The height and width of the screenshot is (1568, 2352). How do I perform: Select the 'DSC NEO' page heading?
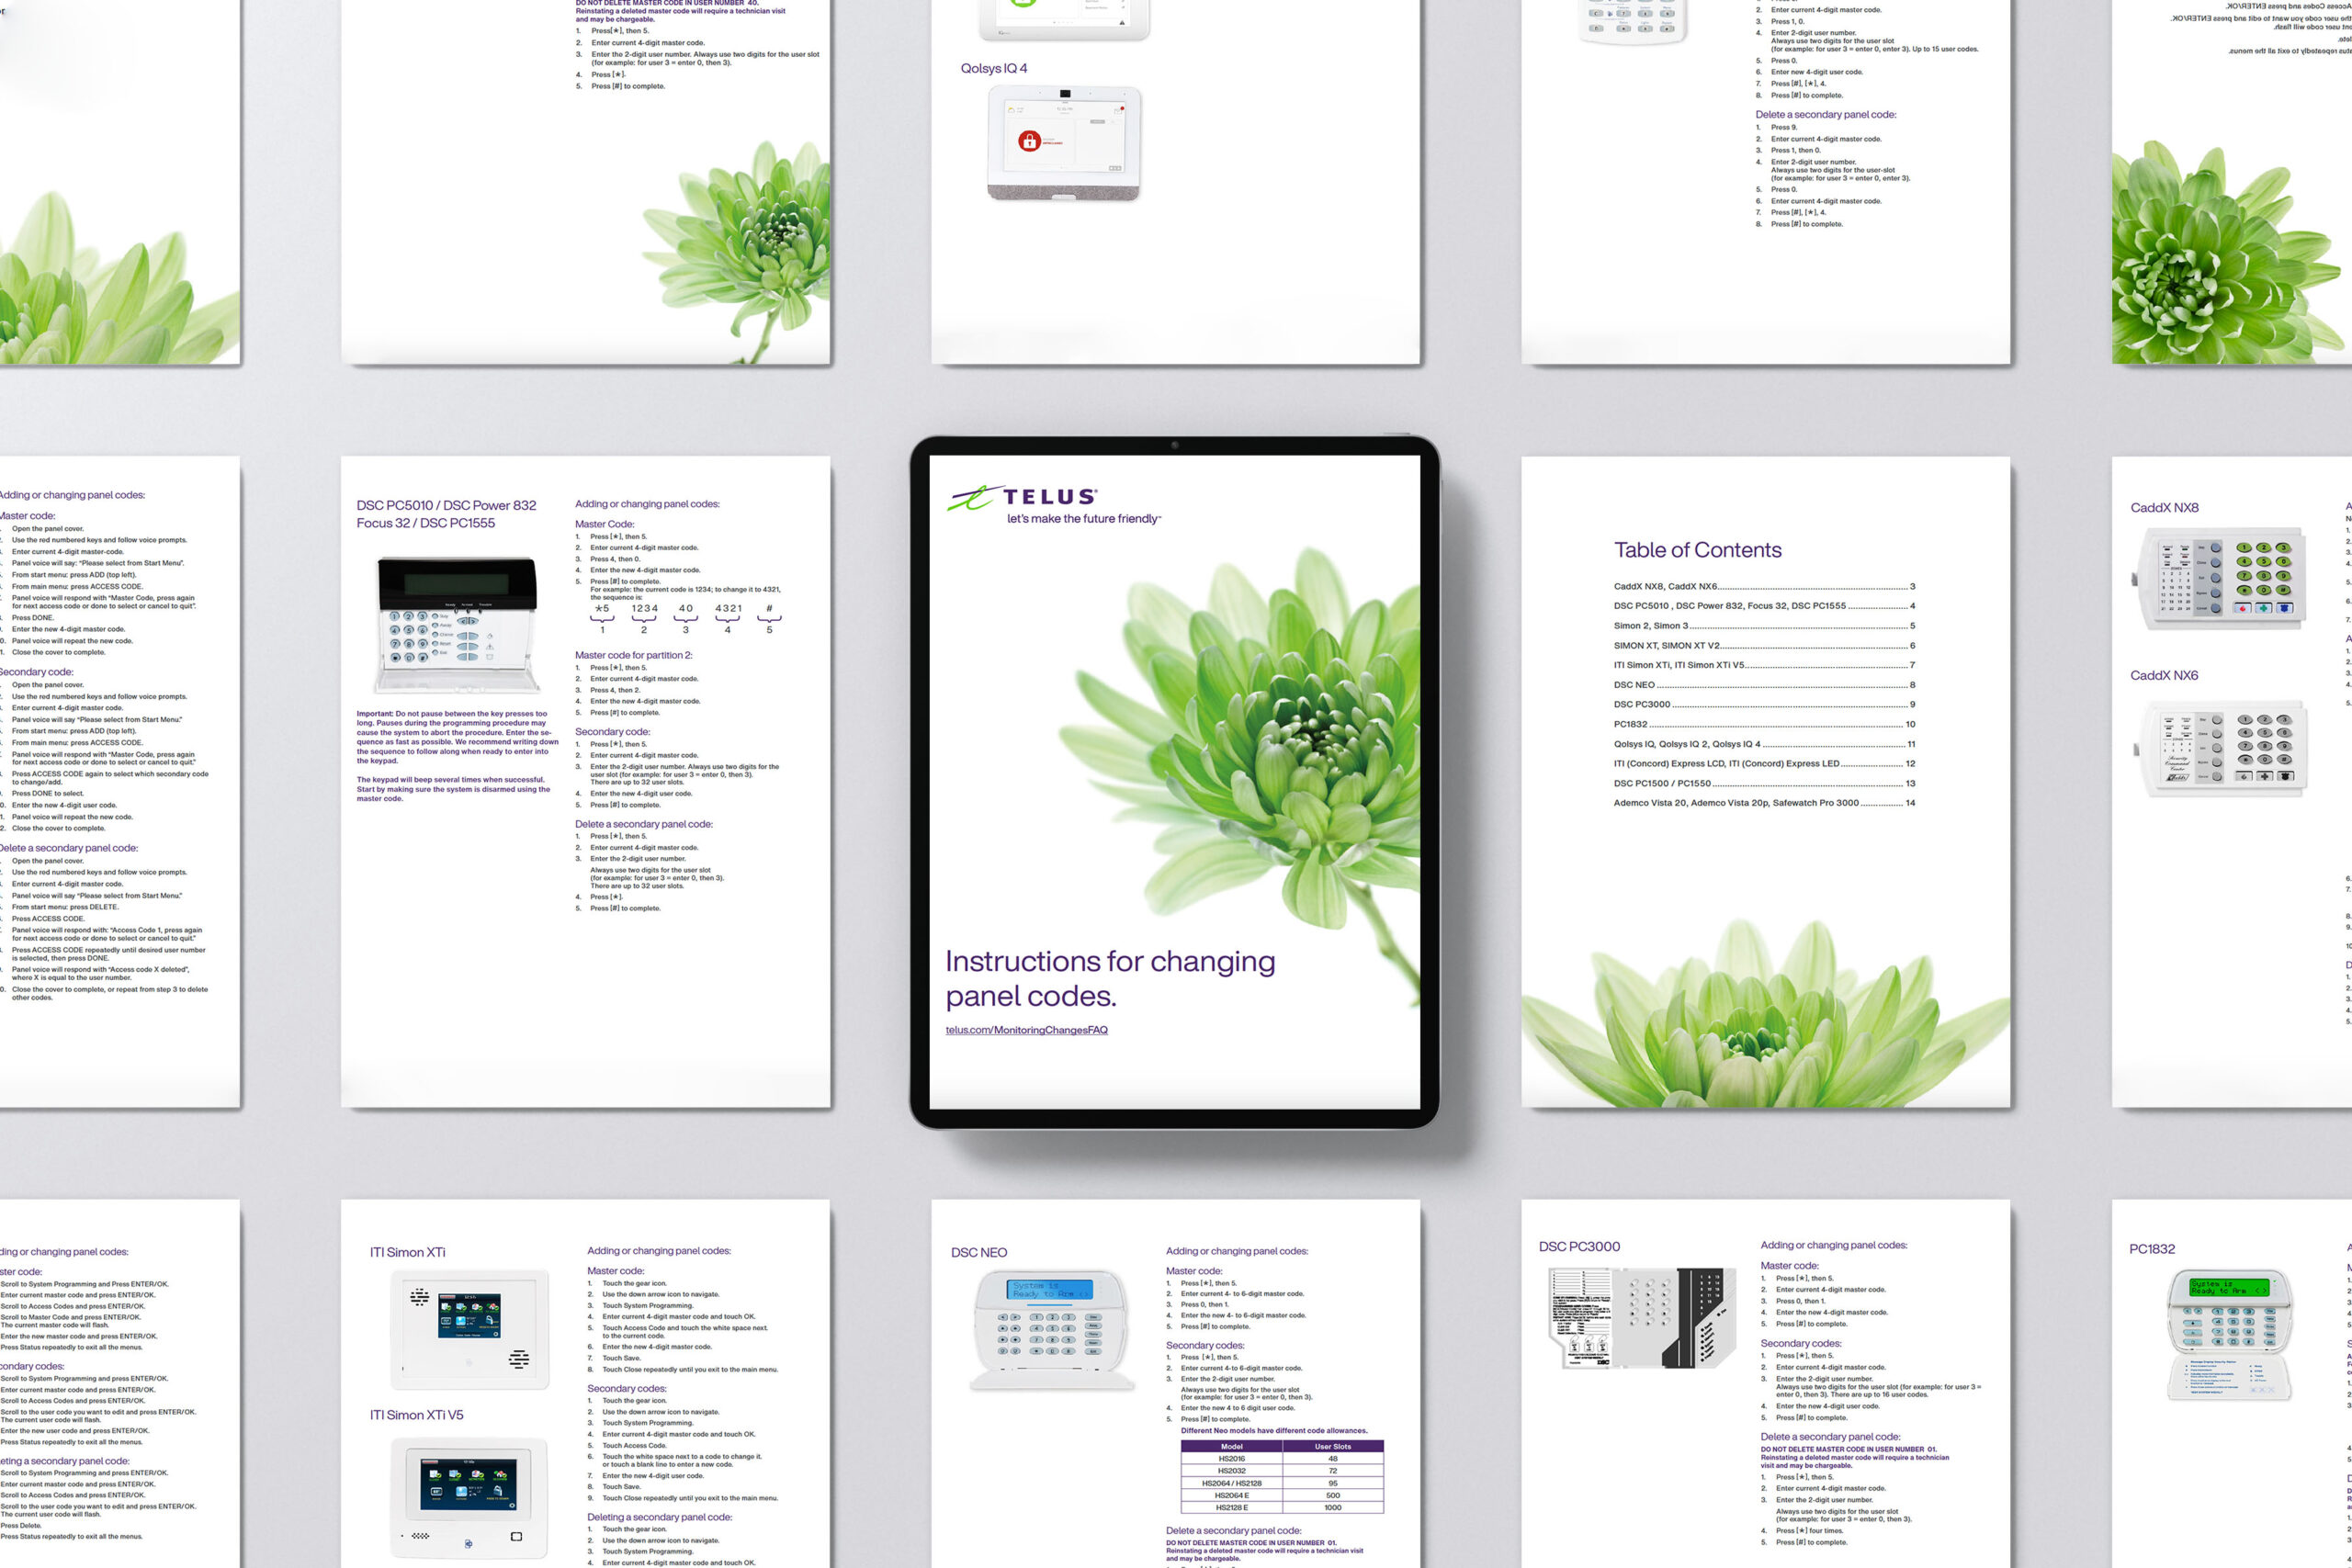(978, 1253)
